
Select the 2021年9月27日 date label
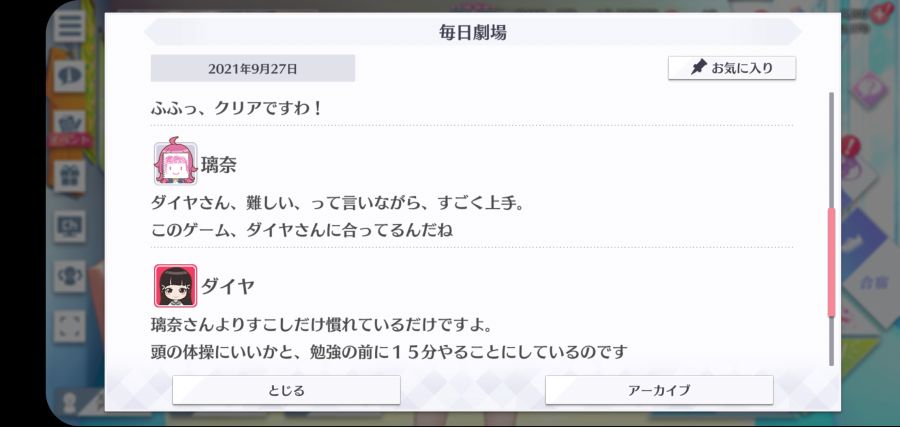click(253, 68)
